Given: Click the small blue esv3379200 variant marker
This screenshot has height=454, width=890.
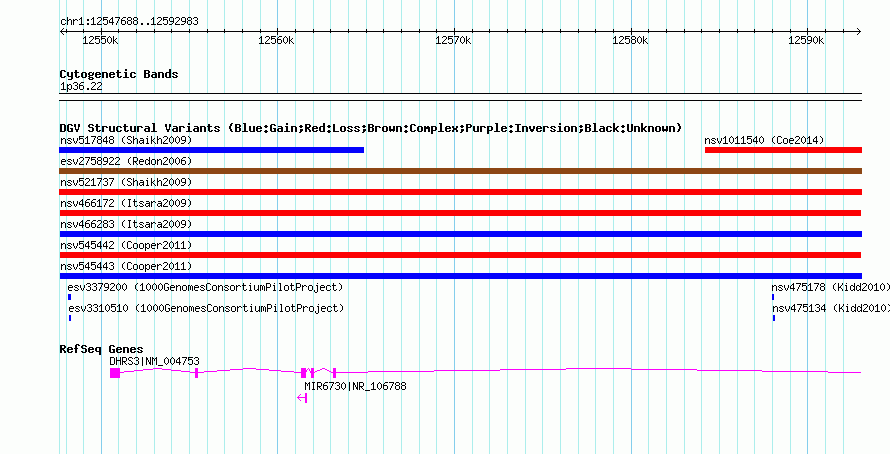Looking at the screenshot, I should click(x=69, y=297).
